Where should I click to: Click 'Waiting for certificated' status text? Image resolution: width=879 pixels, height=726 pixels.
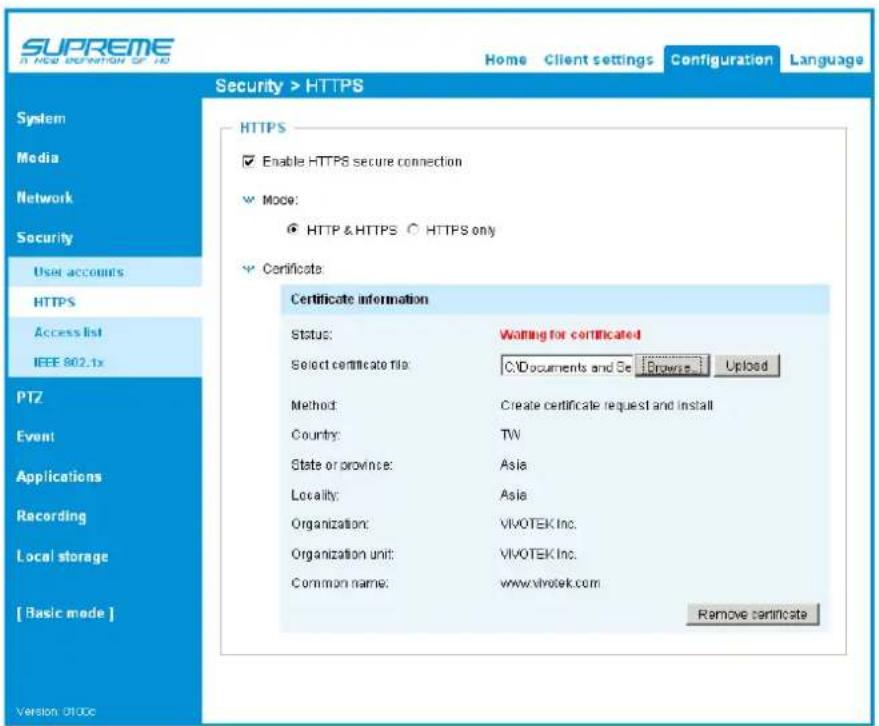point(570,335)
